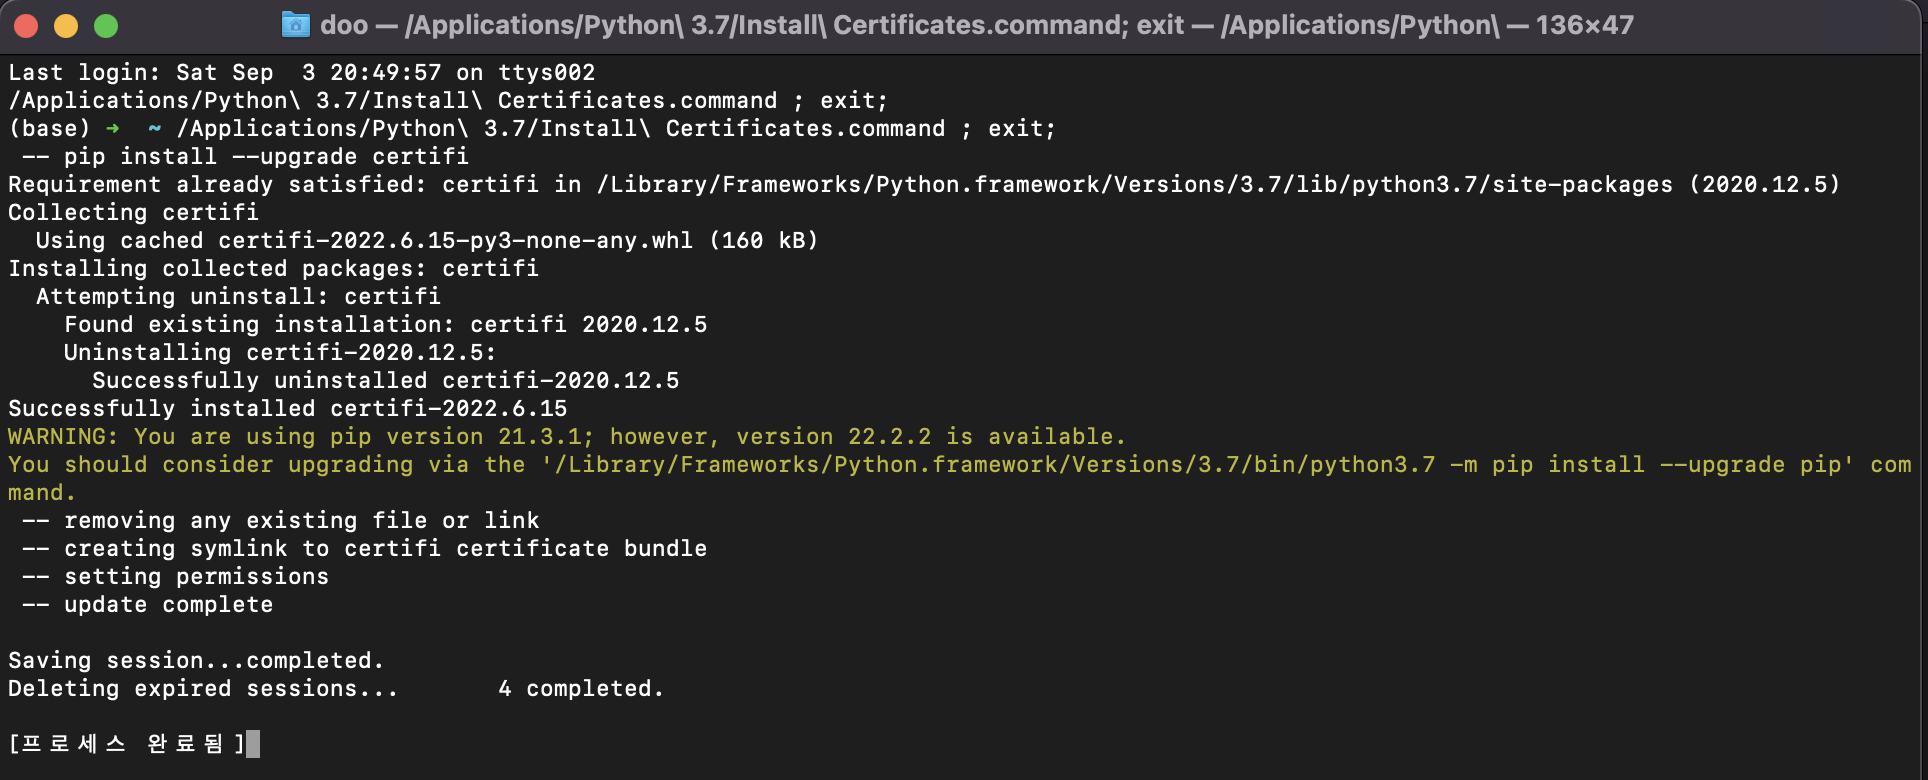Click the '136×47' window size in title
Viewport: 1928px width, 780px height.
pyautogui.click(x=1585, y=25)
